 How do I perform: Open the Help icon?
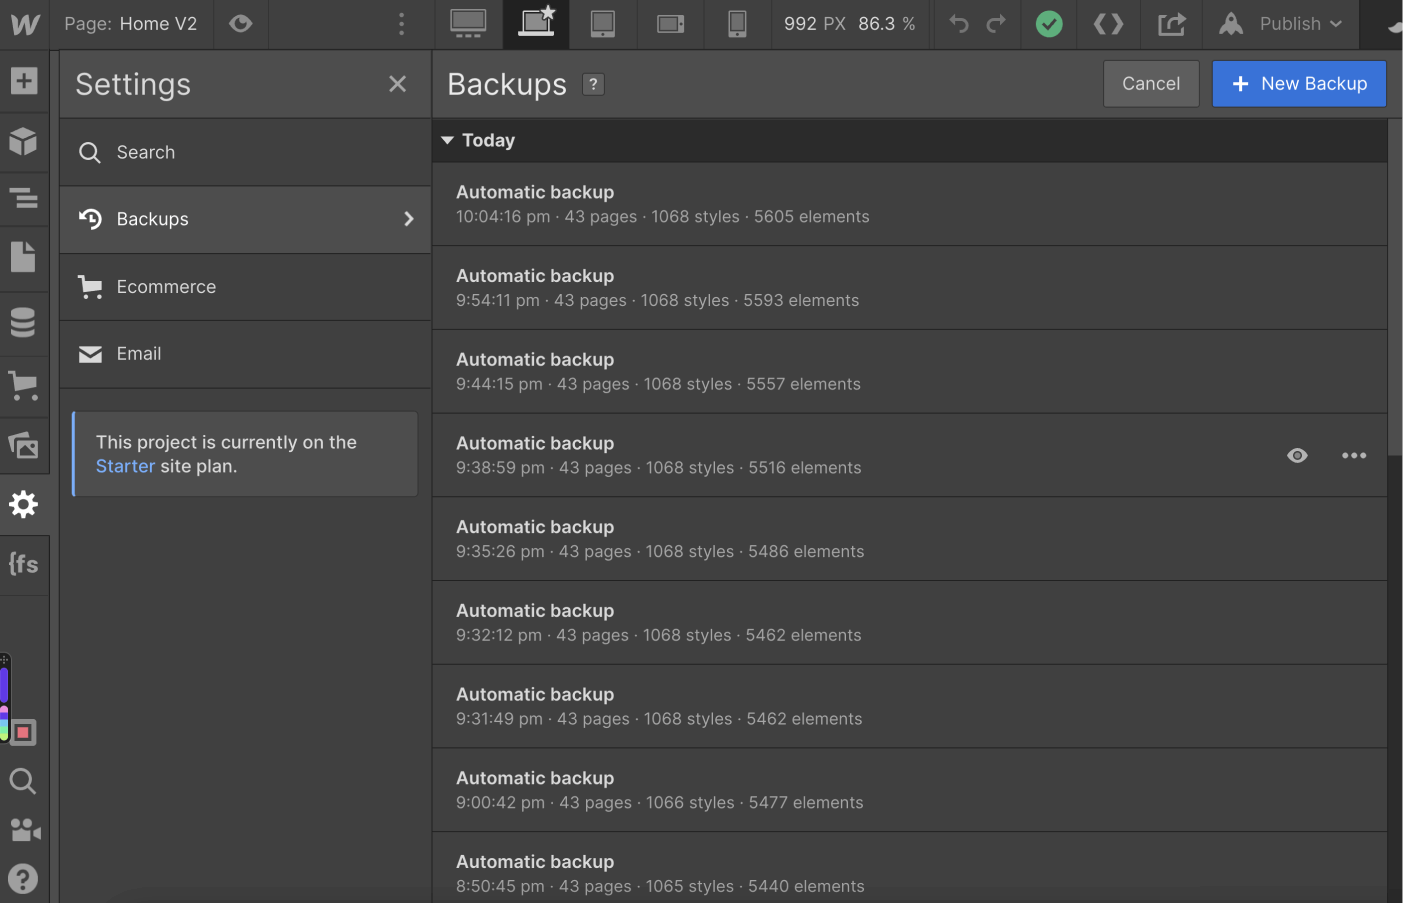click(22, 879)
